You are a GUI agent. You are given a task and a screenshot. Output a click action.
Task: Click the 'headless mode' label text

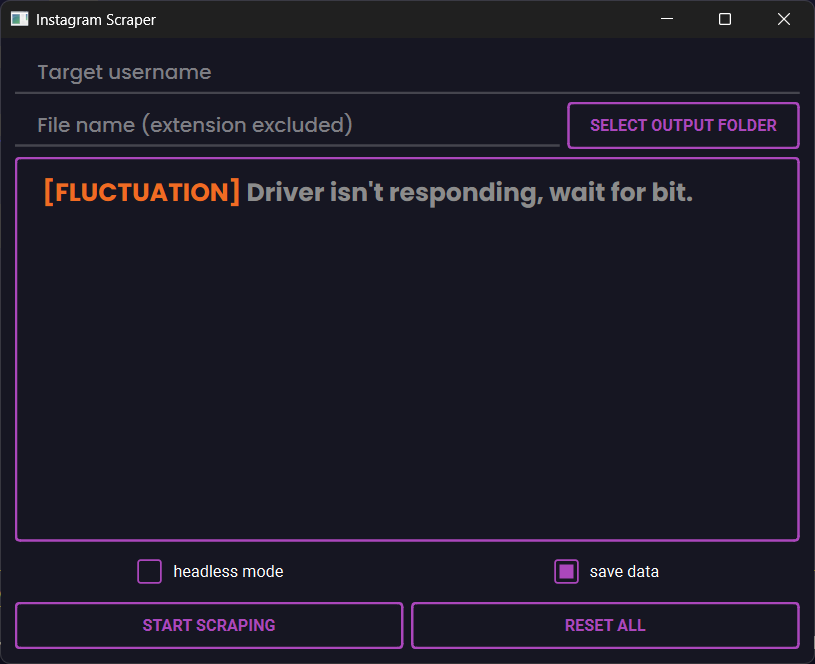228,572
